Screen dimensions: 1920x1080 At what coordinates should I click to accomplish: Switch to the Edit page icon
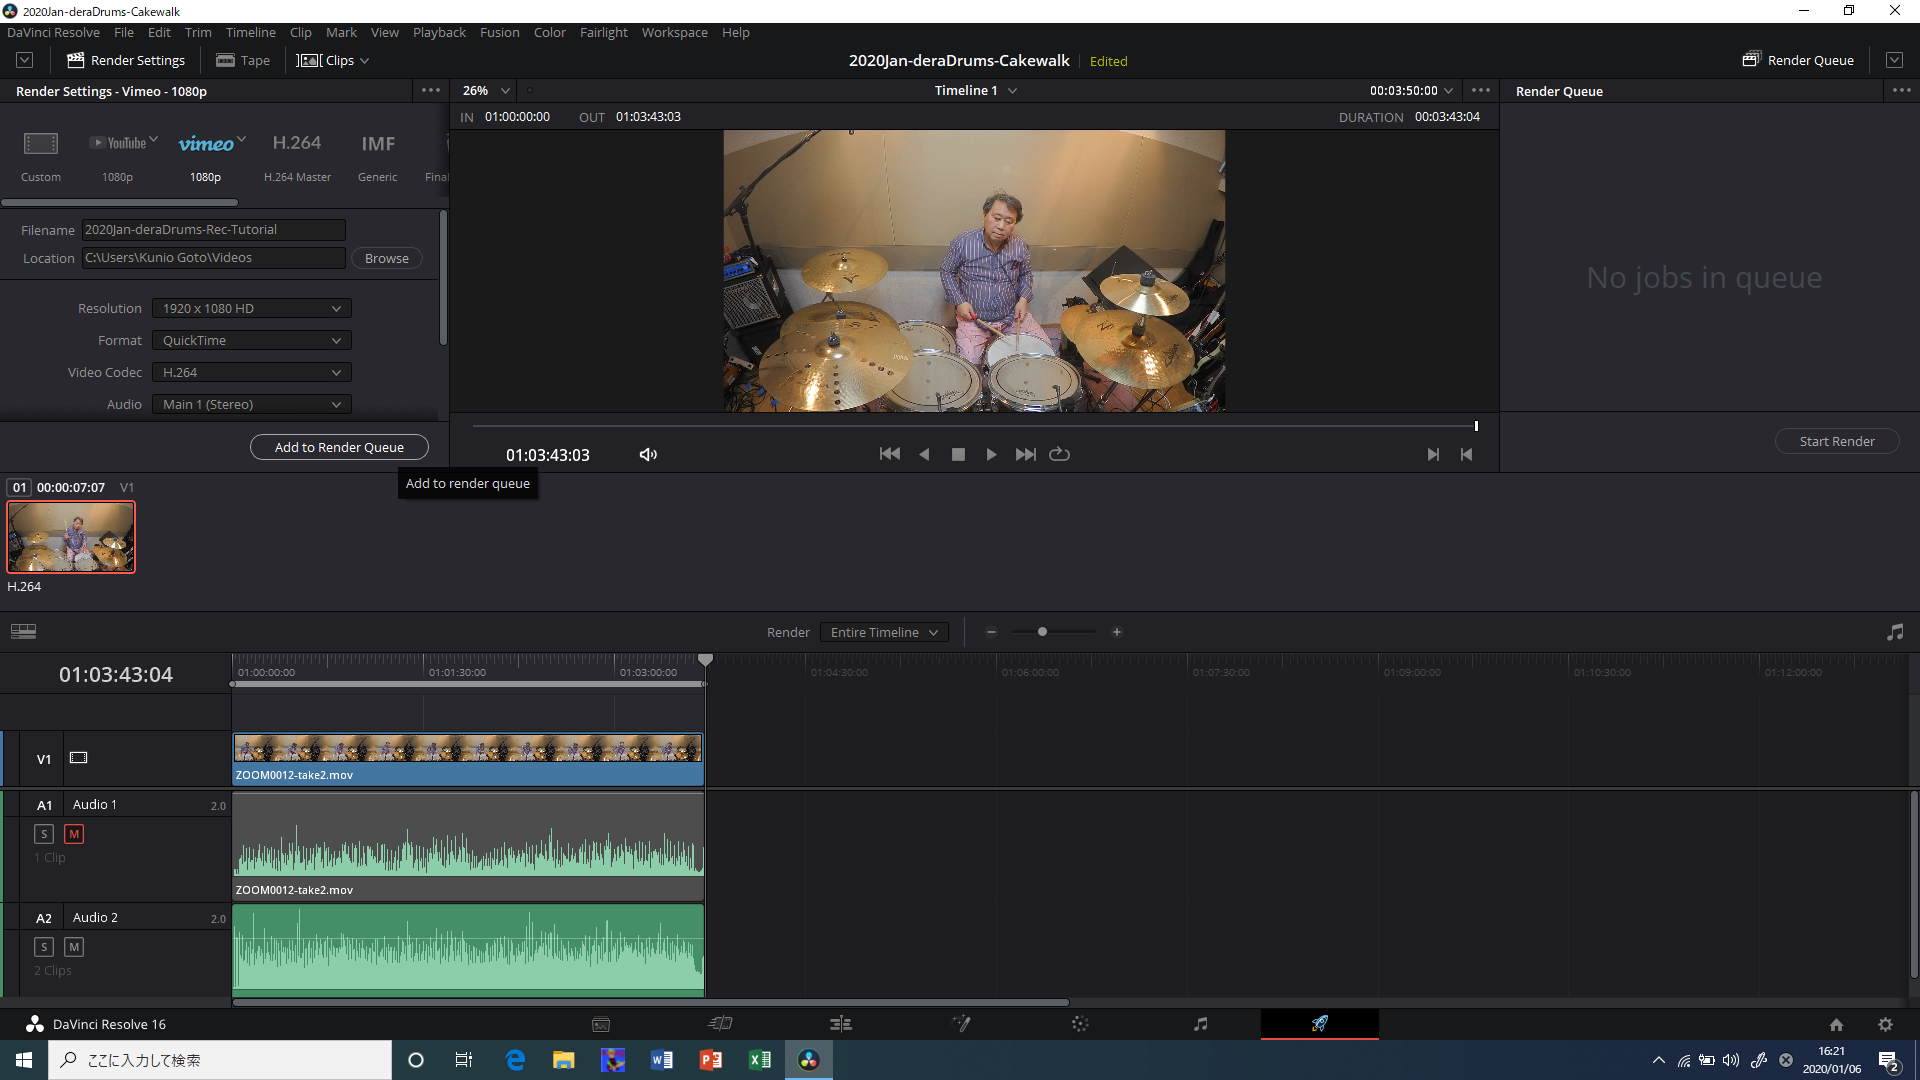point(841,1024)
